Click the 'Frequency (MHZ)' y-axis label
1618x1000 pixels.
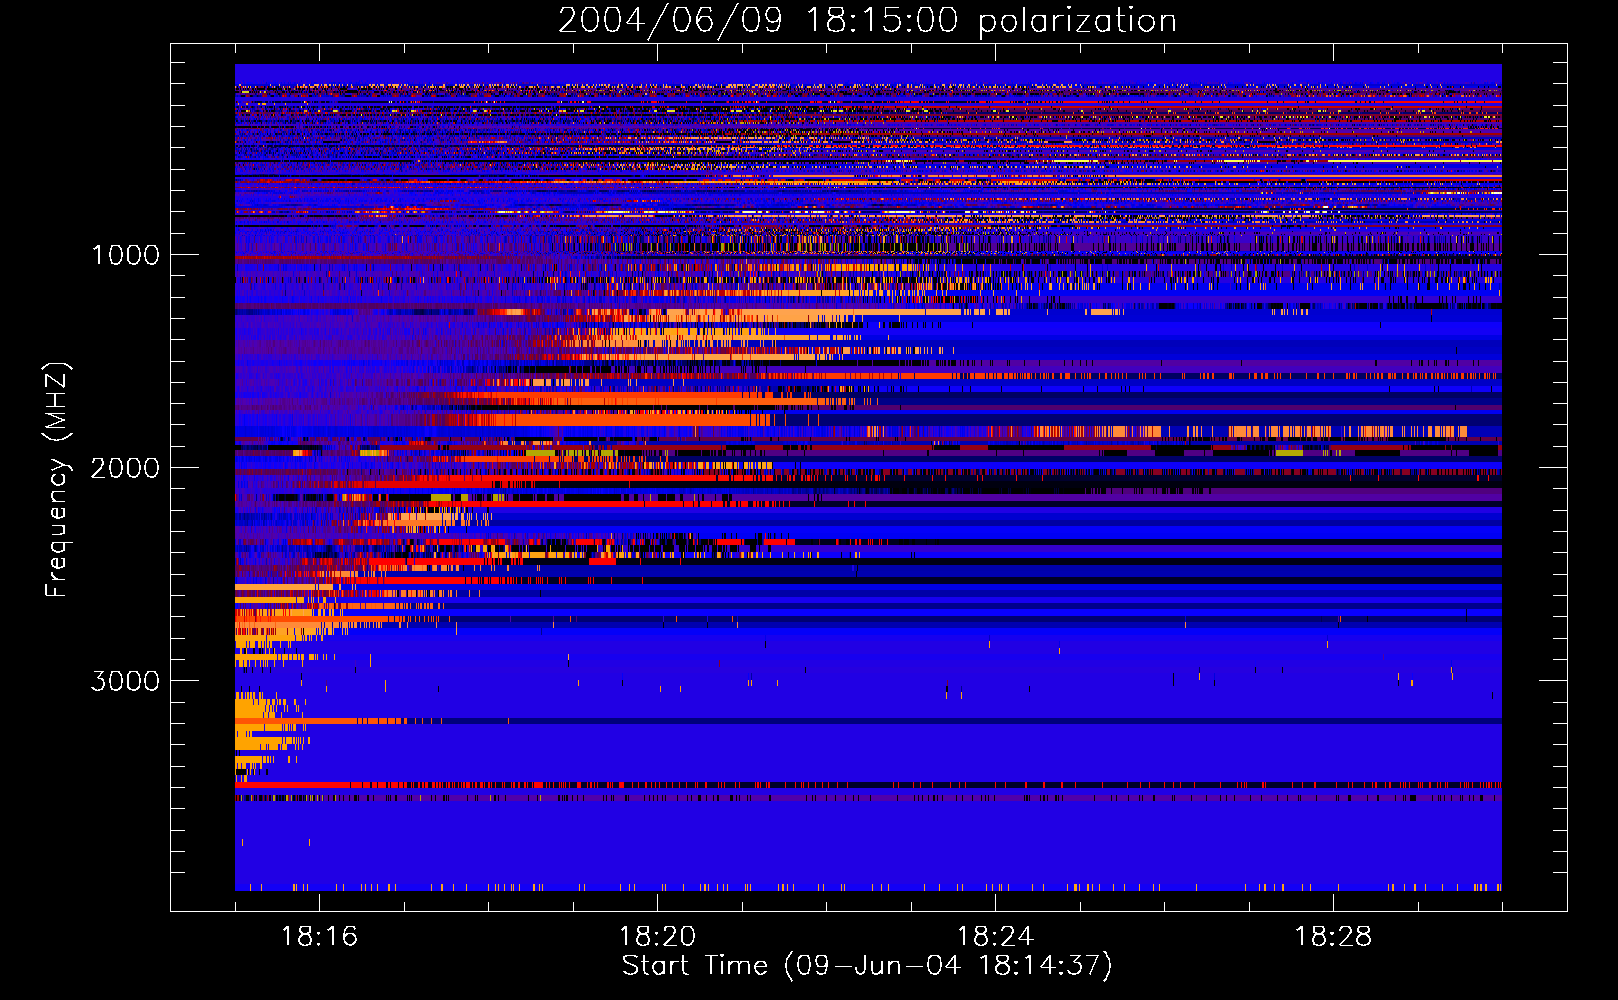58,480
